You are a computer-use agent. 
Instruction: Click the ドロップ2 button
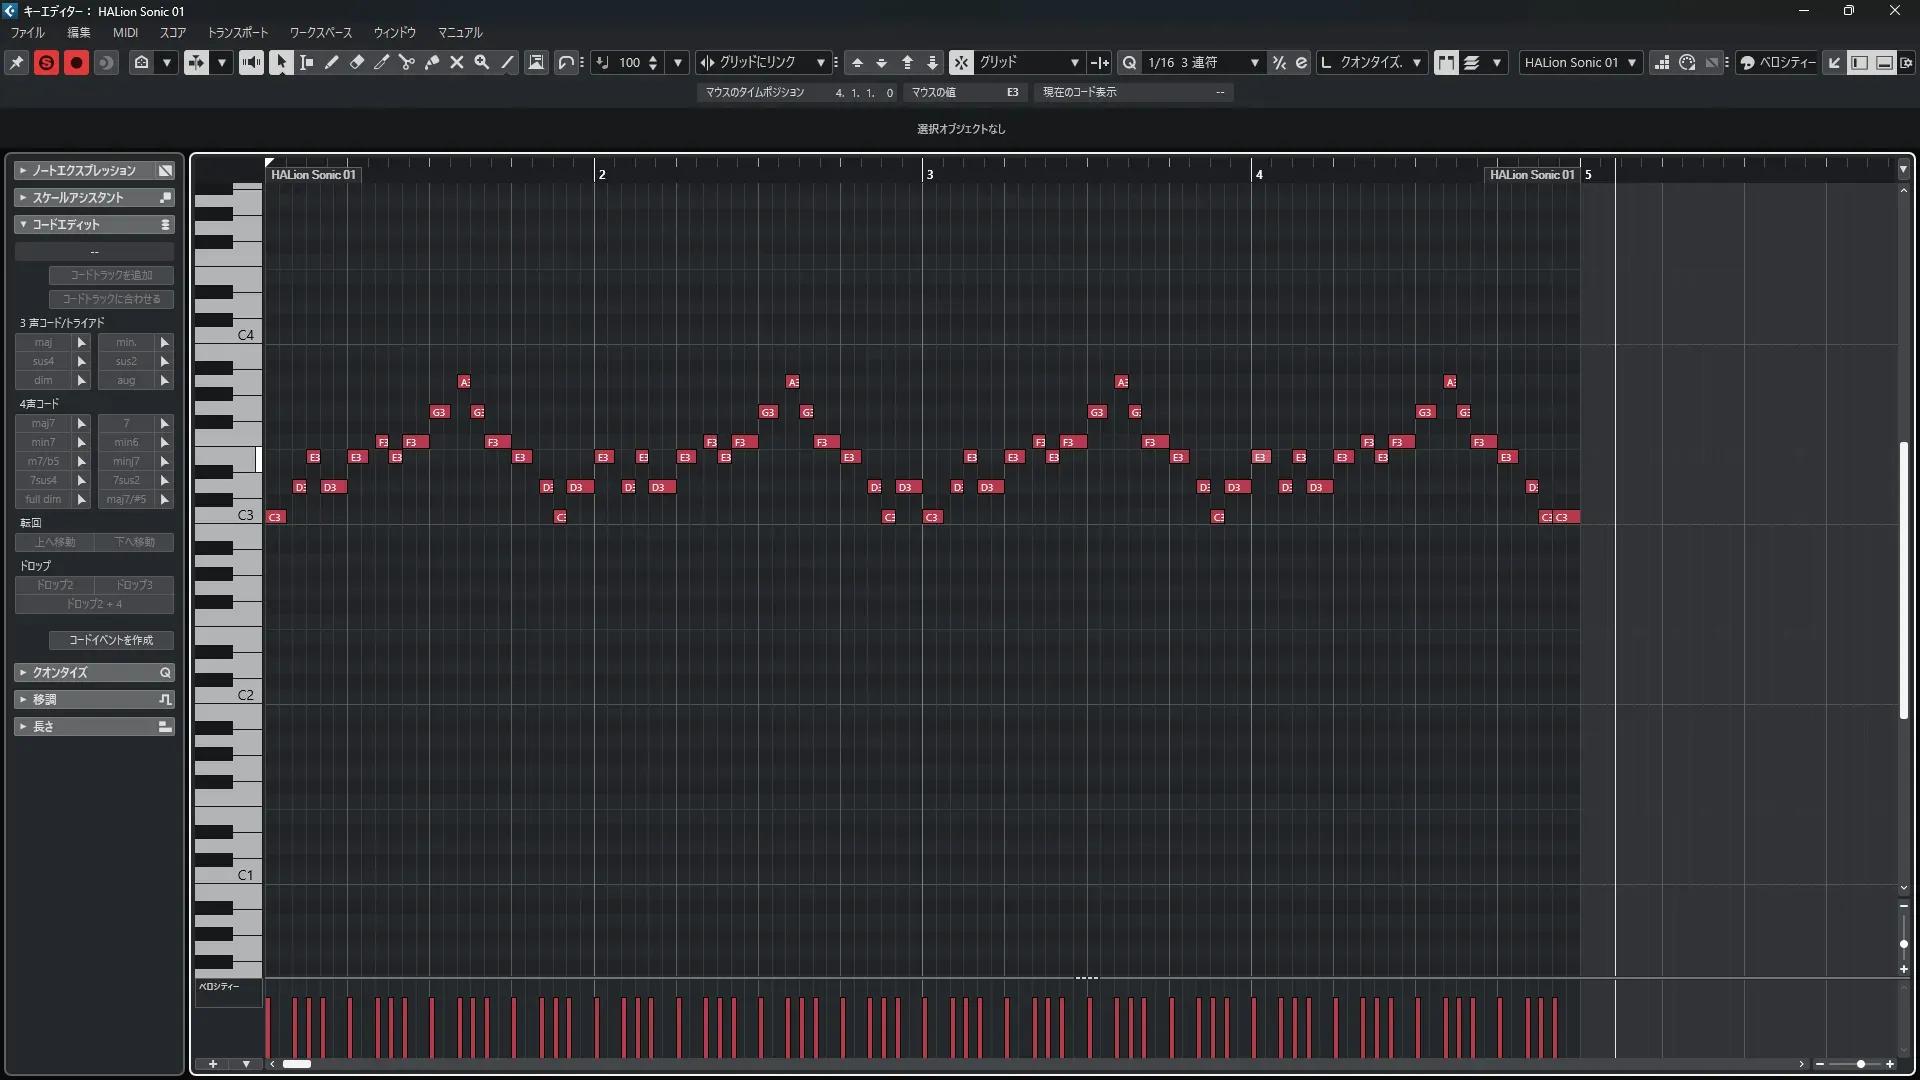pyautogui.click(x=55, y=585)
